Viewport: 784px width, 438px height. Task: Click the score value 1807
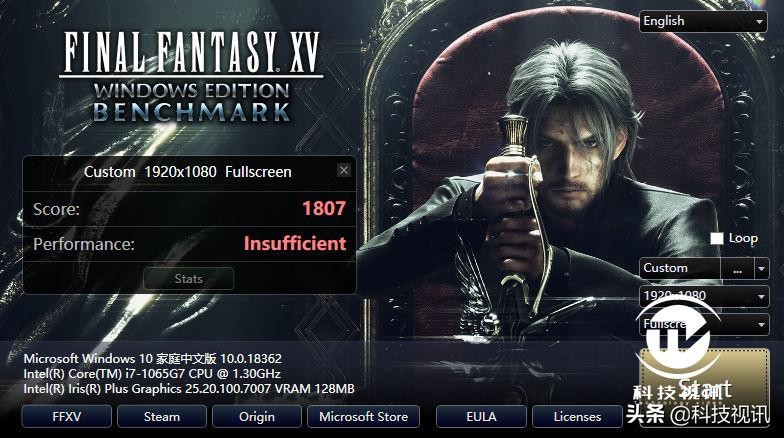tap(324, 208)
